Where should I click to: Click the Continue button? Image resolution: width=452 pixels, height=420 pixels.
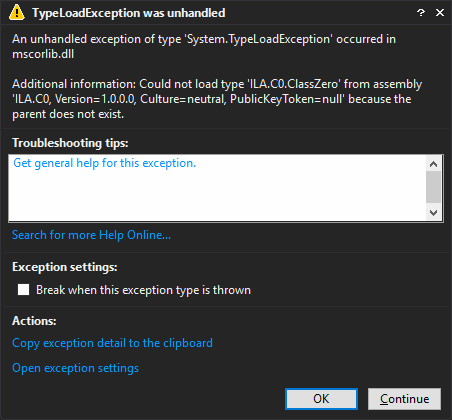tap(404, 399)
